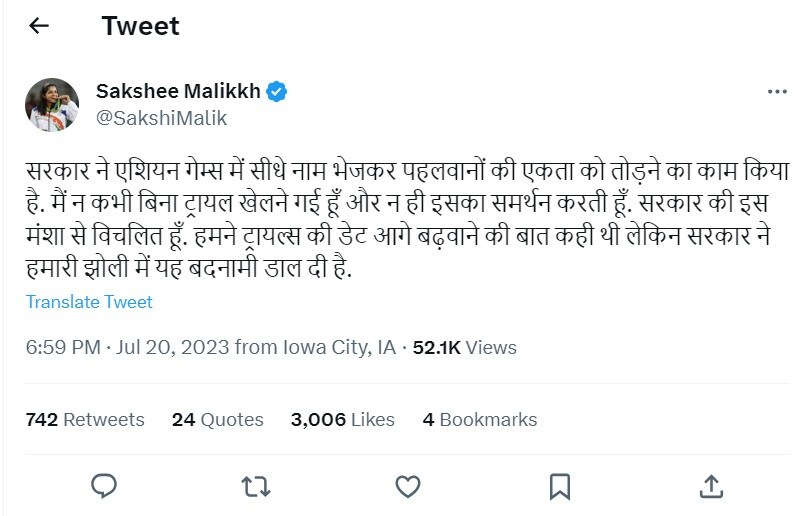View the 742 Retweets list

85,420
